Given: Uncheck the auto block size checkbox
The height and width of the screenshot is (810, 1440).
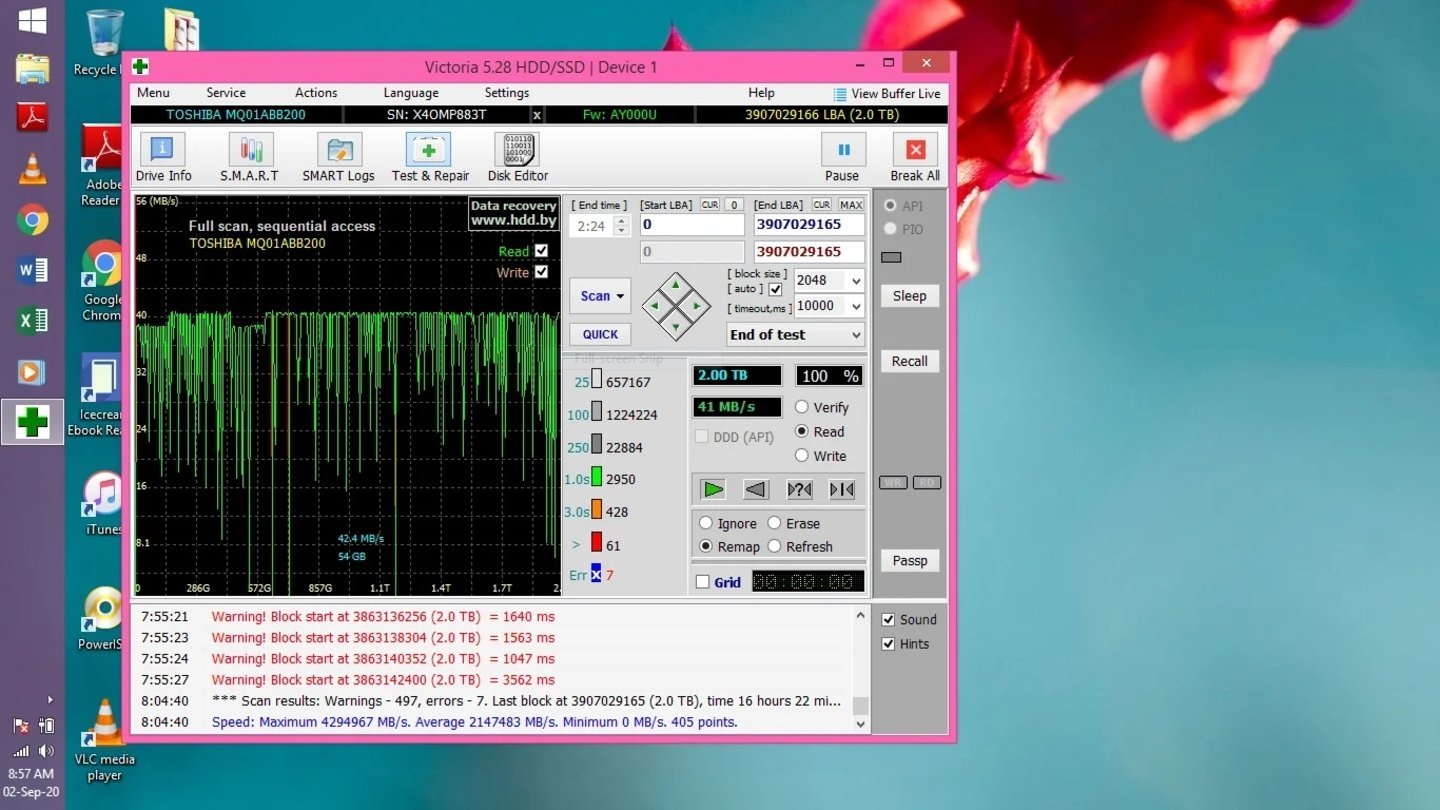Looking at the screenshot, I should click(x=775, y=289).
